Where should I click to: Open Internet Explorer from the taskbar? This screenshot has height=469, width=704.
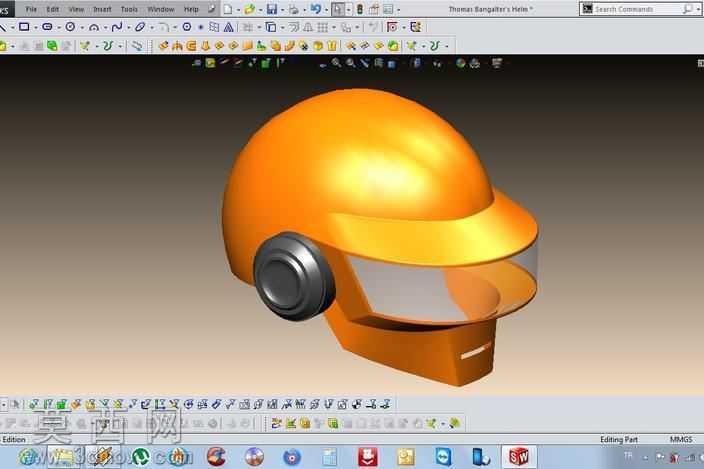(x=28, y=457)
